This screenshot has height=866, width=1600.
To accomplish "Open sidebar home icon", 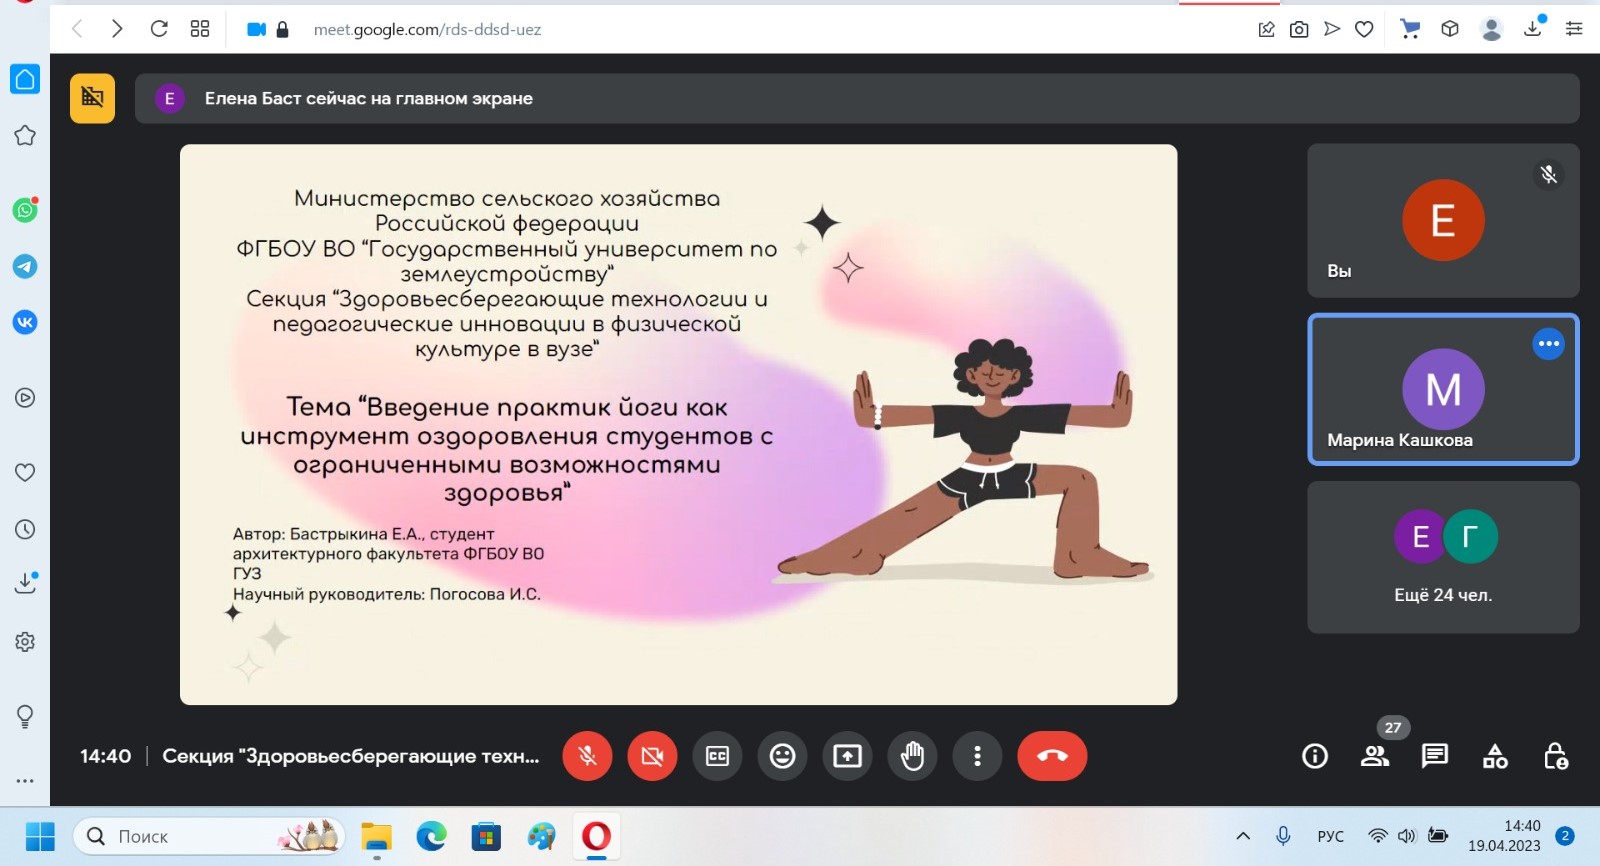I will (x=25, y=79).
